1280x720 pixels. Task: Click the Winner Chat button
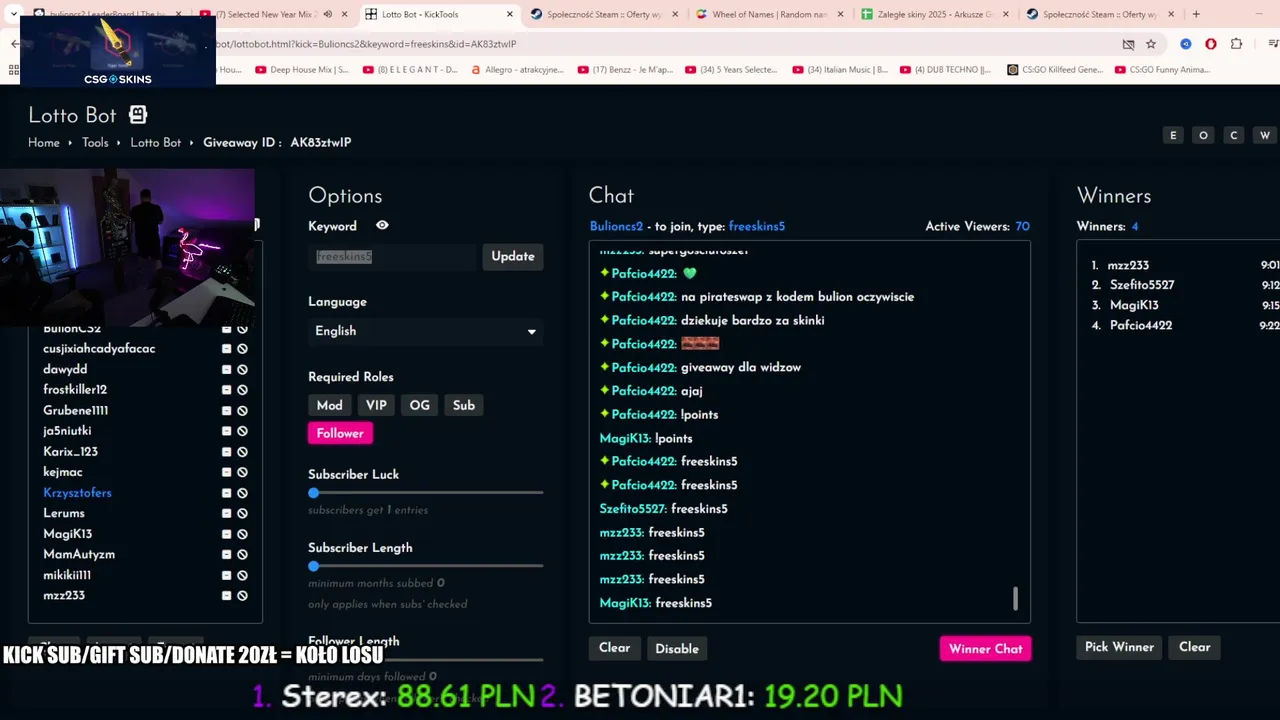point(985,649)
